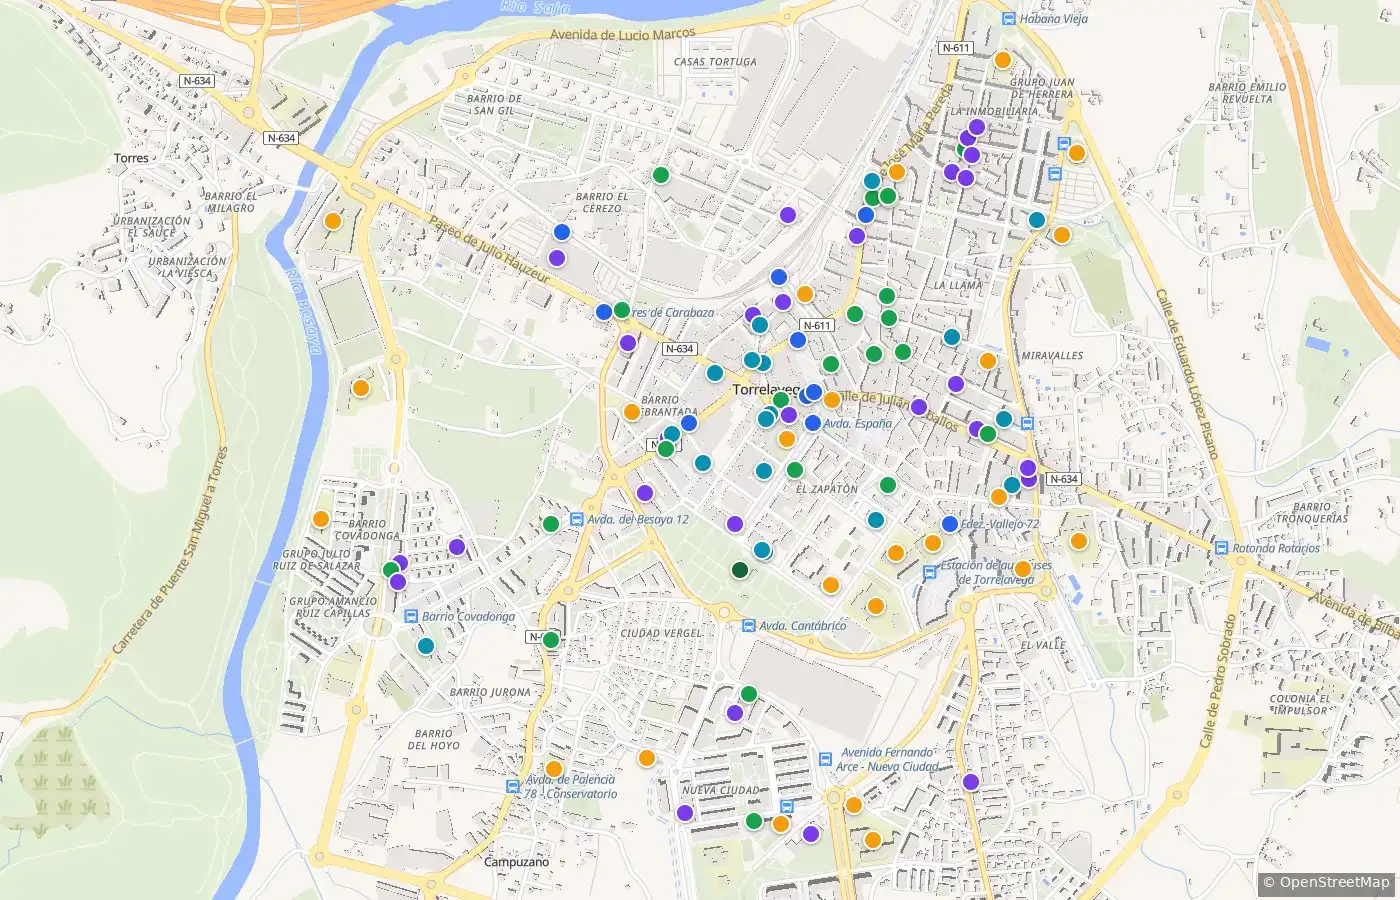Click the orange marker left of Grupo Covadonga
Image resolution: width=1400 pixels, height=900 pixels.
click(x=321, y=519)
